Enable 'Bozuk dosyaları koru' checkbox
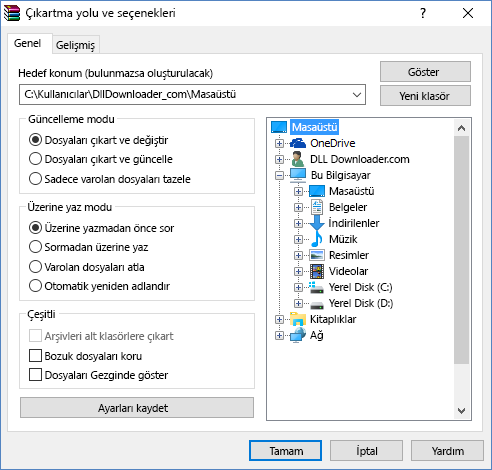The width and height of the screenshot is (492, 470). coord(35,356)
